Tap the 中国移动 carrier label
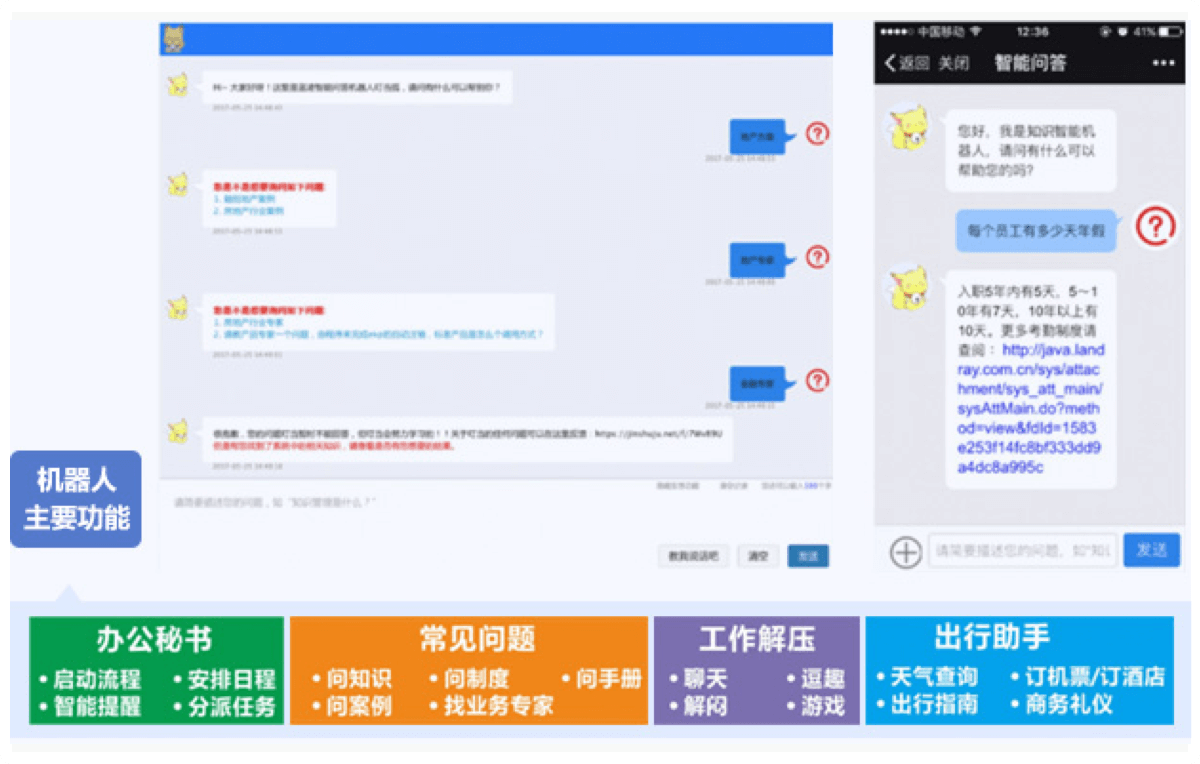 [941, 32]
